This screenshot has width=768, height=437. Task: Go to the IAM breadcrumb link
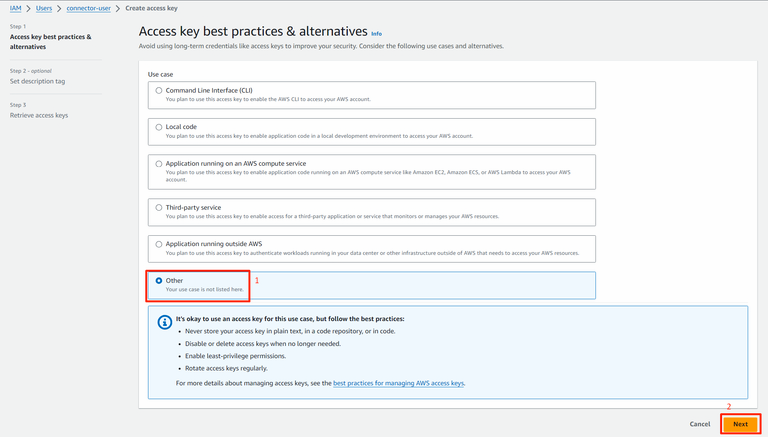(x=15, y=7)
